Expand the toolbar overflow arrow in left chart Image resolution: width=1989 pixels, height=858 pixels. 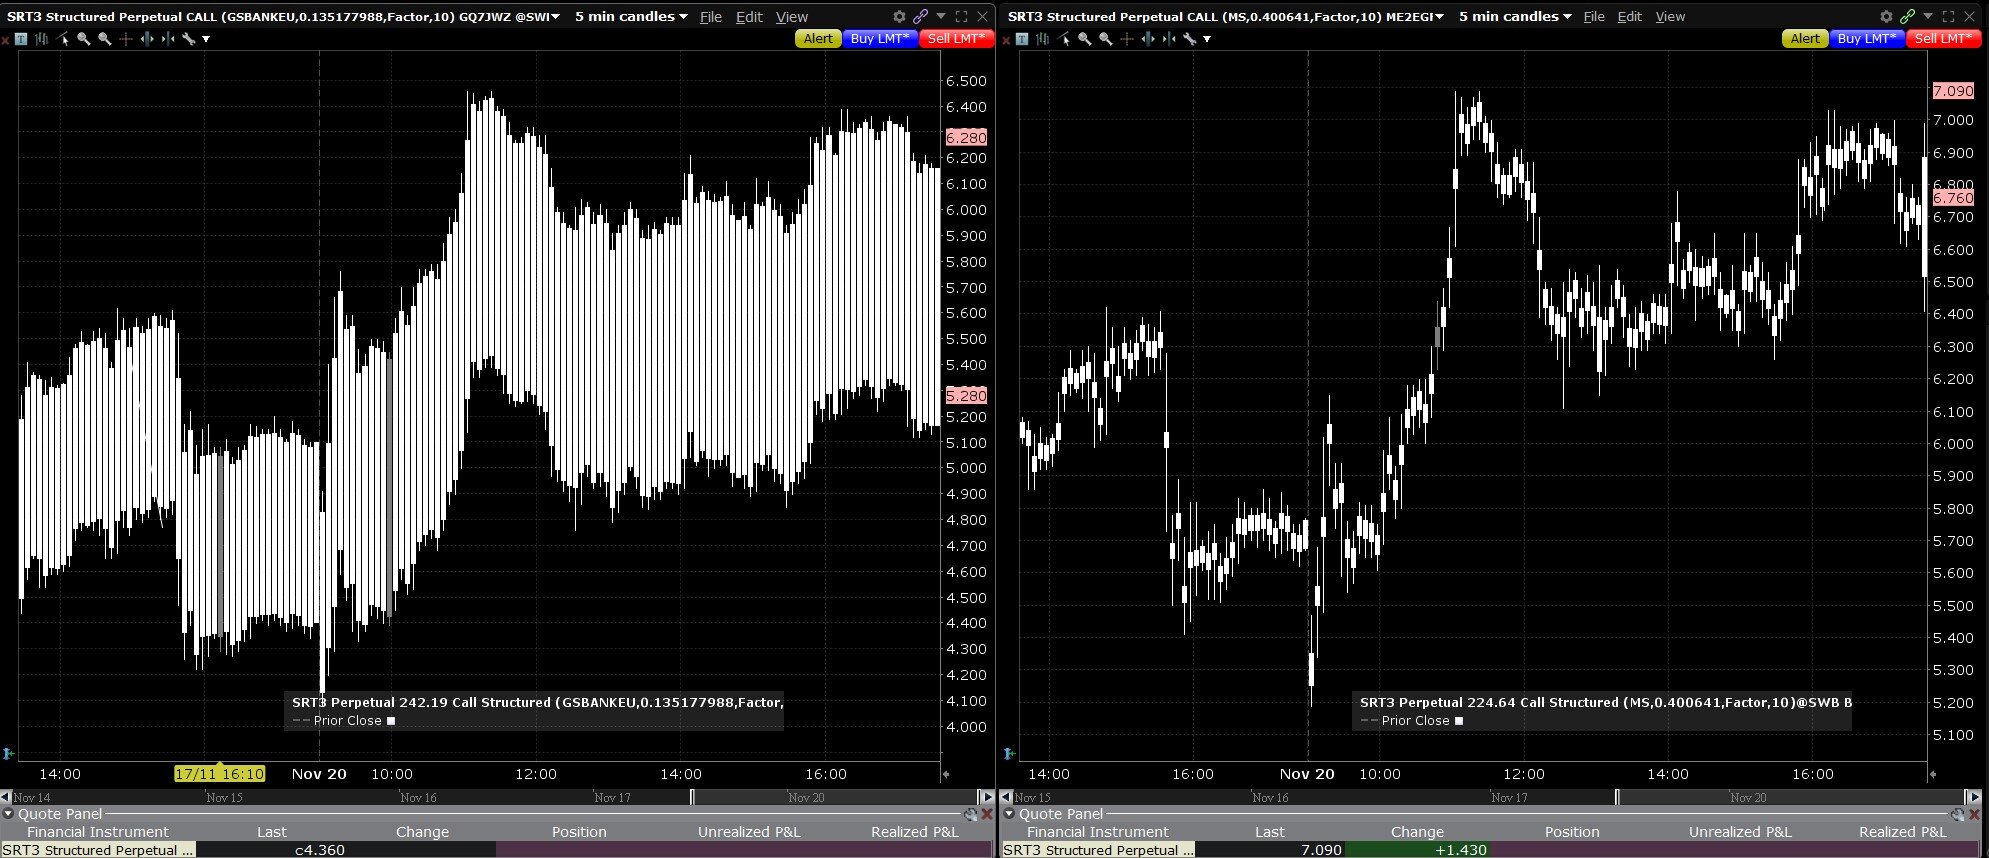[206, 39]
